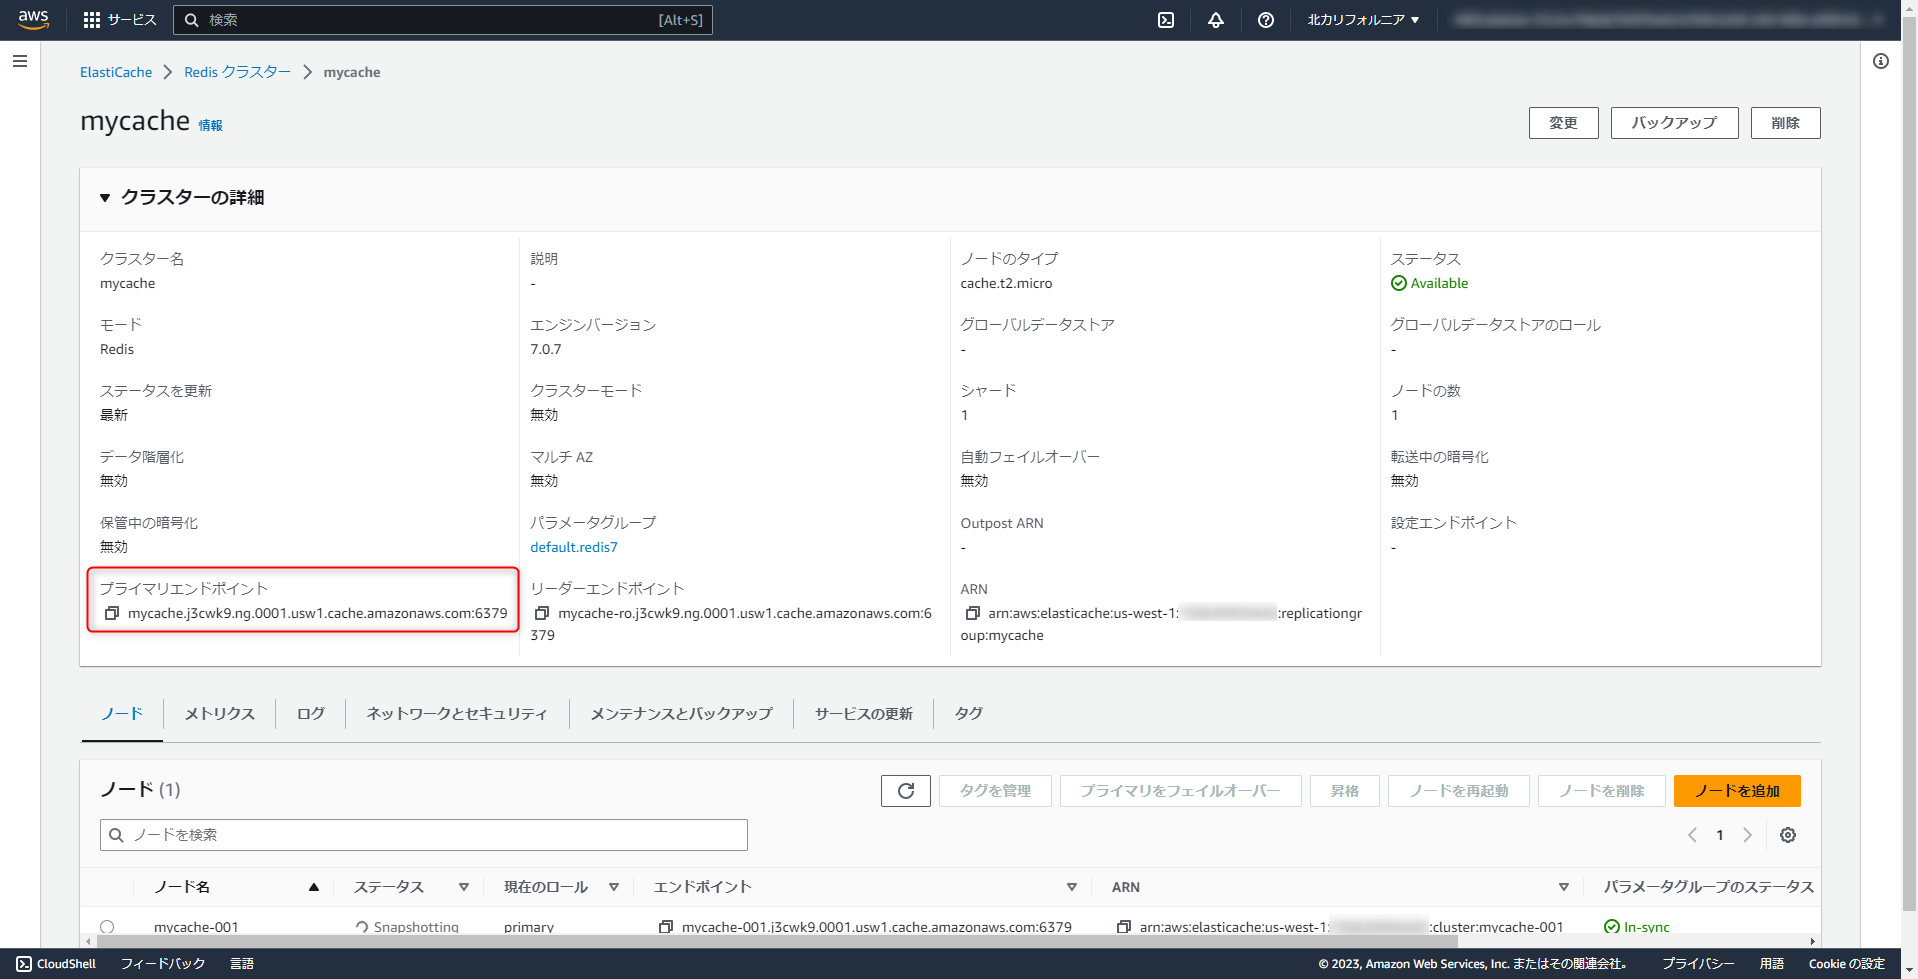Copy the reader endpoint using its copy icon
This screenshot has height=979, width=1918.
pyautogui.click(x=541, y=613)
